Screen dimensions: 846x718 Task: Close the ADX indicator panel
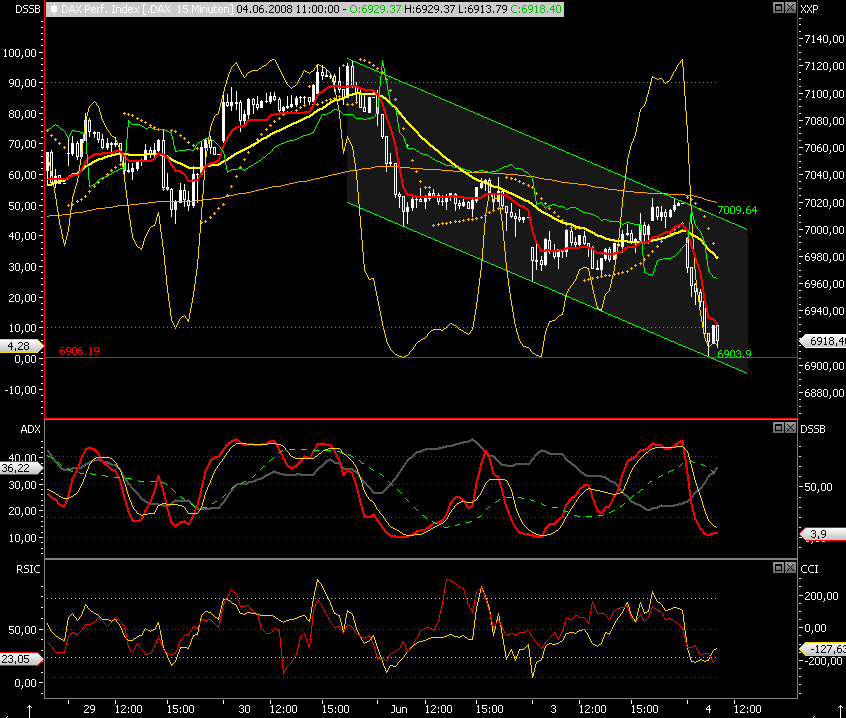[x=790, y=428]
